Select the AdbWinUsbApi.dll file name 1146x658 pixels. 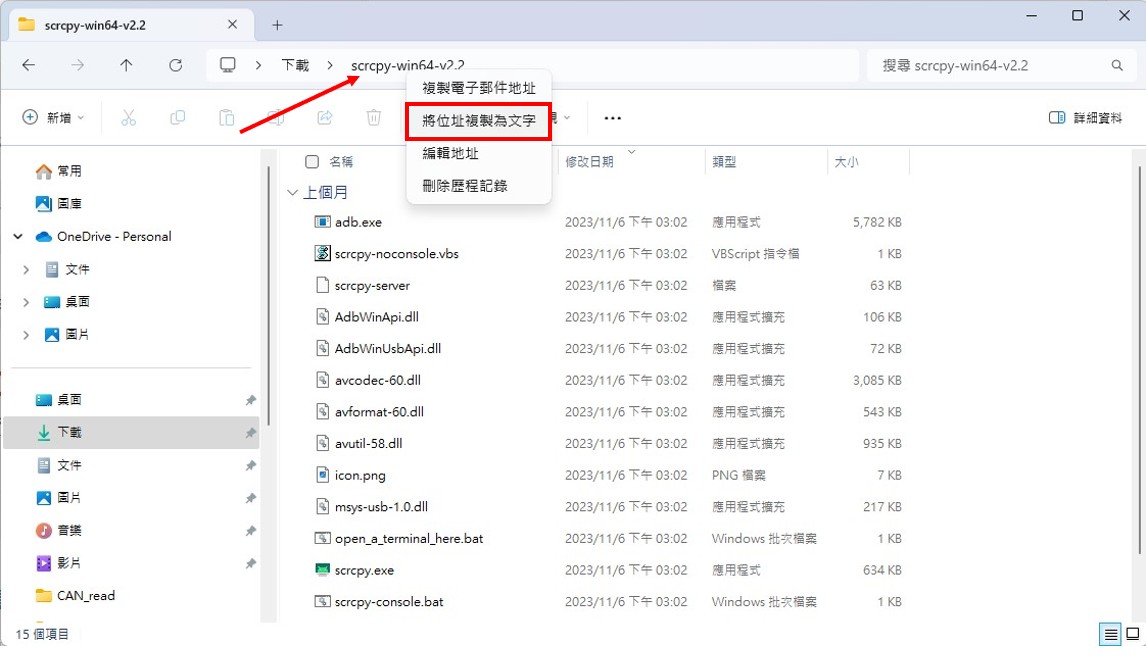[x=387, y=348]
